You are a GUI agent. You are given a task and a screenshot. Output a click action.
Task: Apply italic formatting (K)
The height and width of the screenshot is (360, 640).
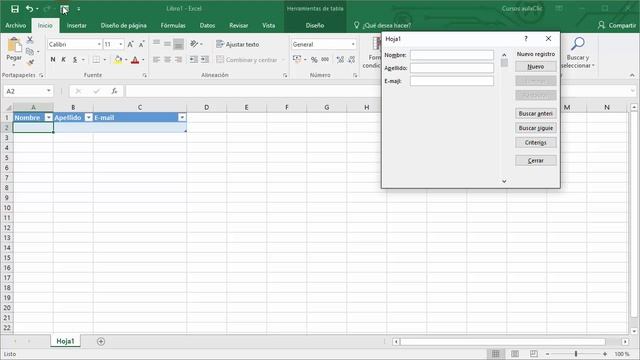click(64, 60)
